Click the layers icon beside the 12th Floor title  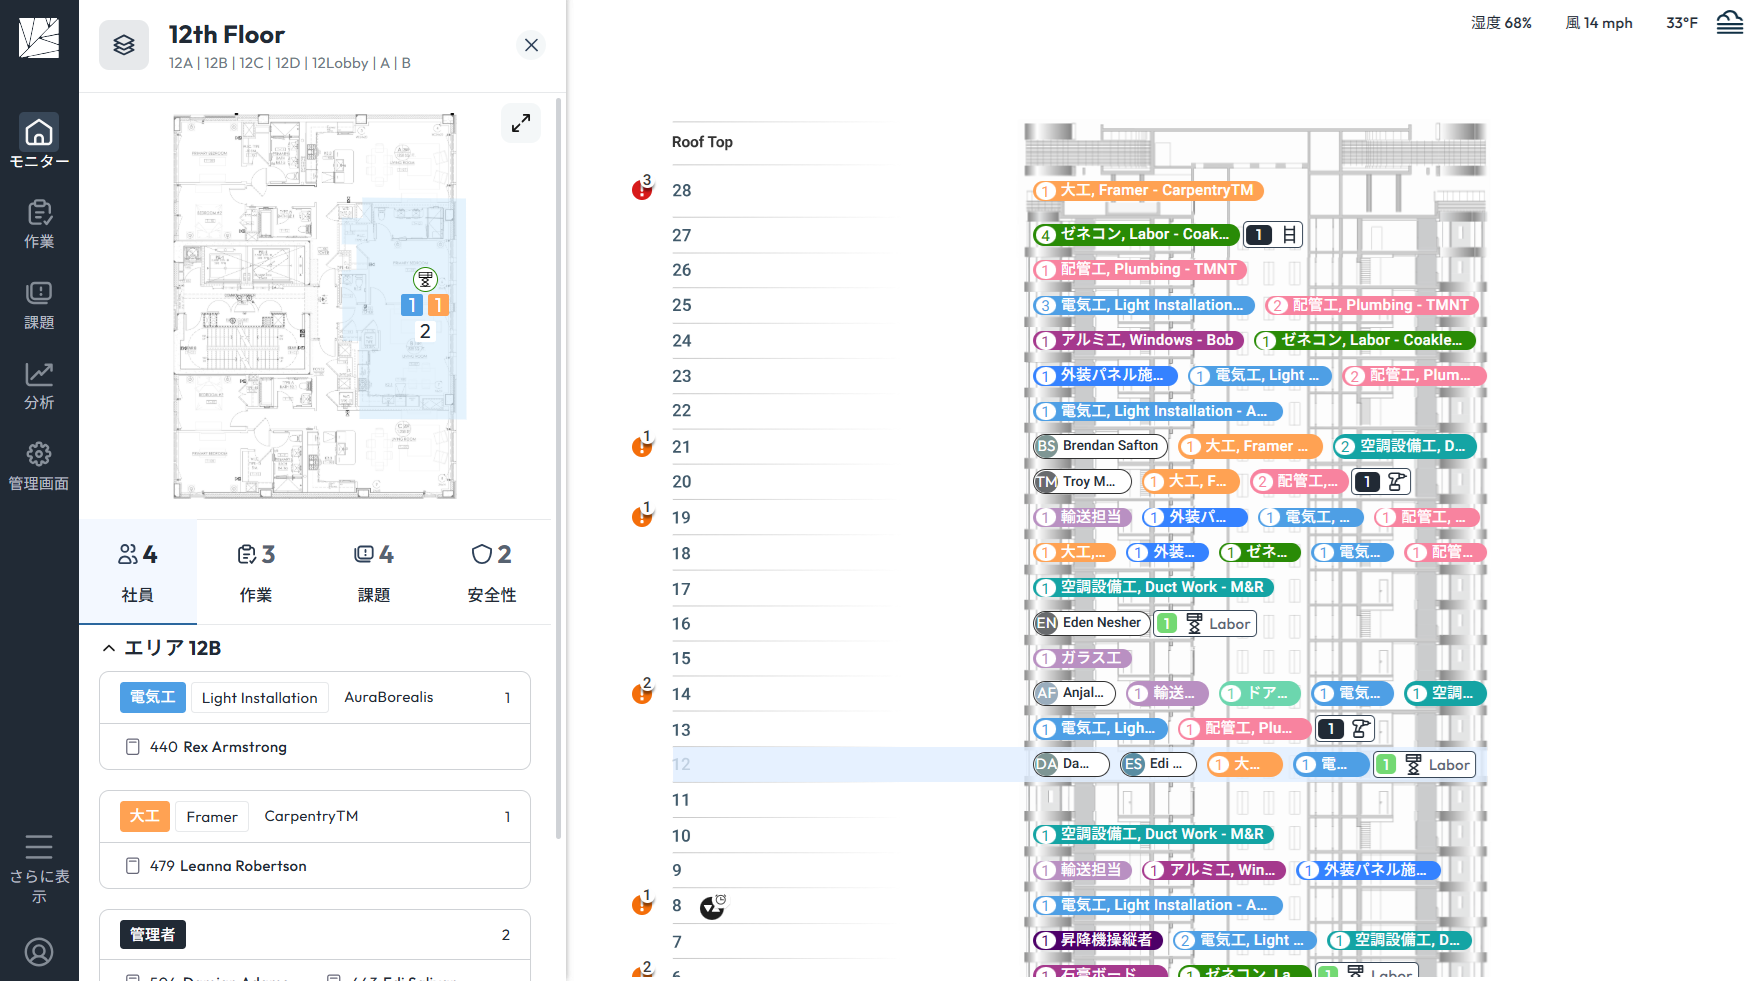[123, 44]
